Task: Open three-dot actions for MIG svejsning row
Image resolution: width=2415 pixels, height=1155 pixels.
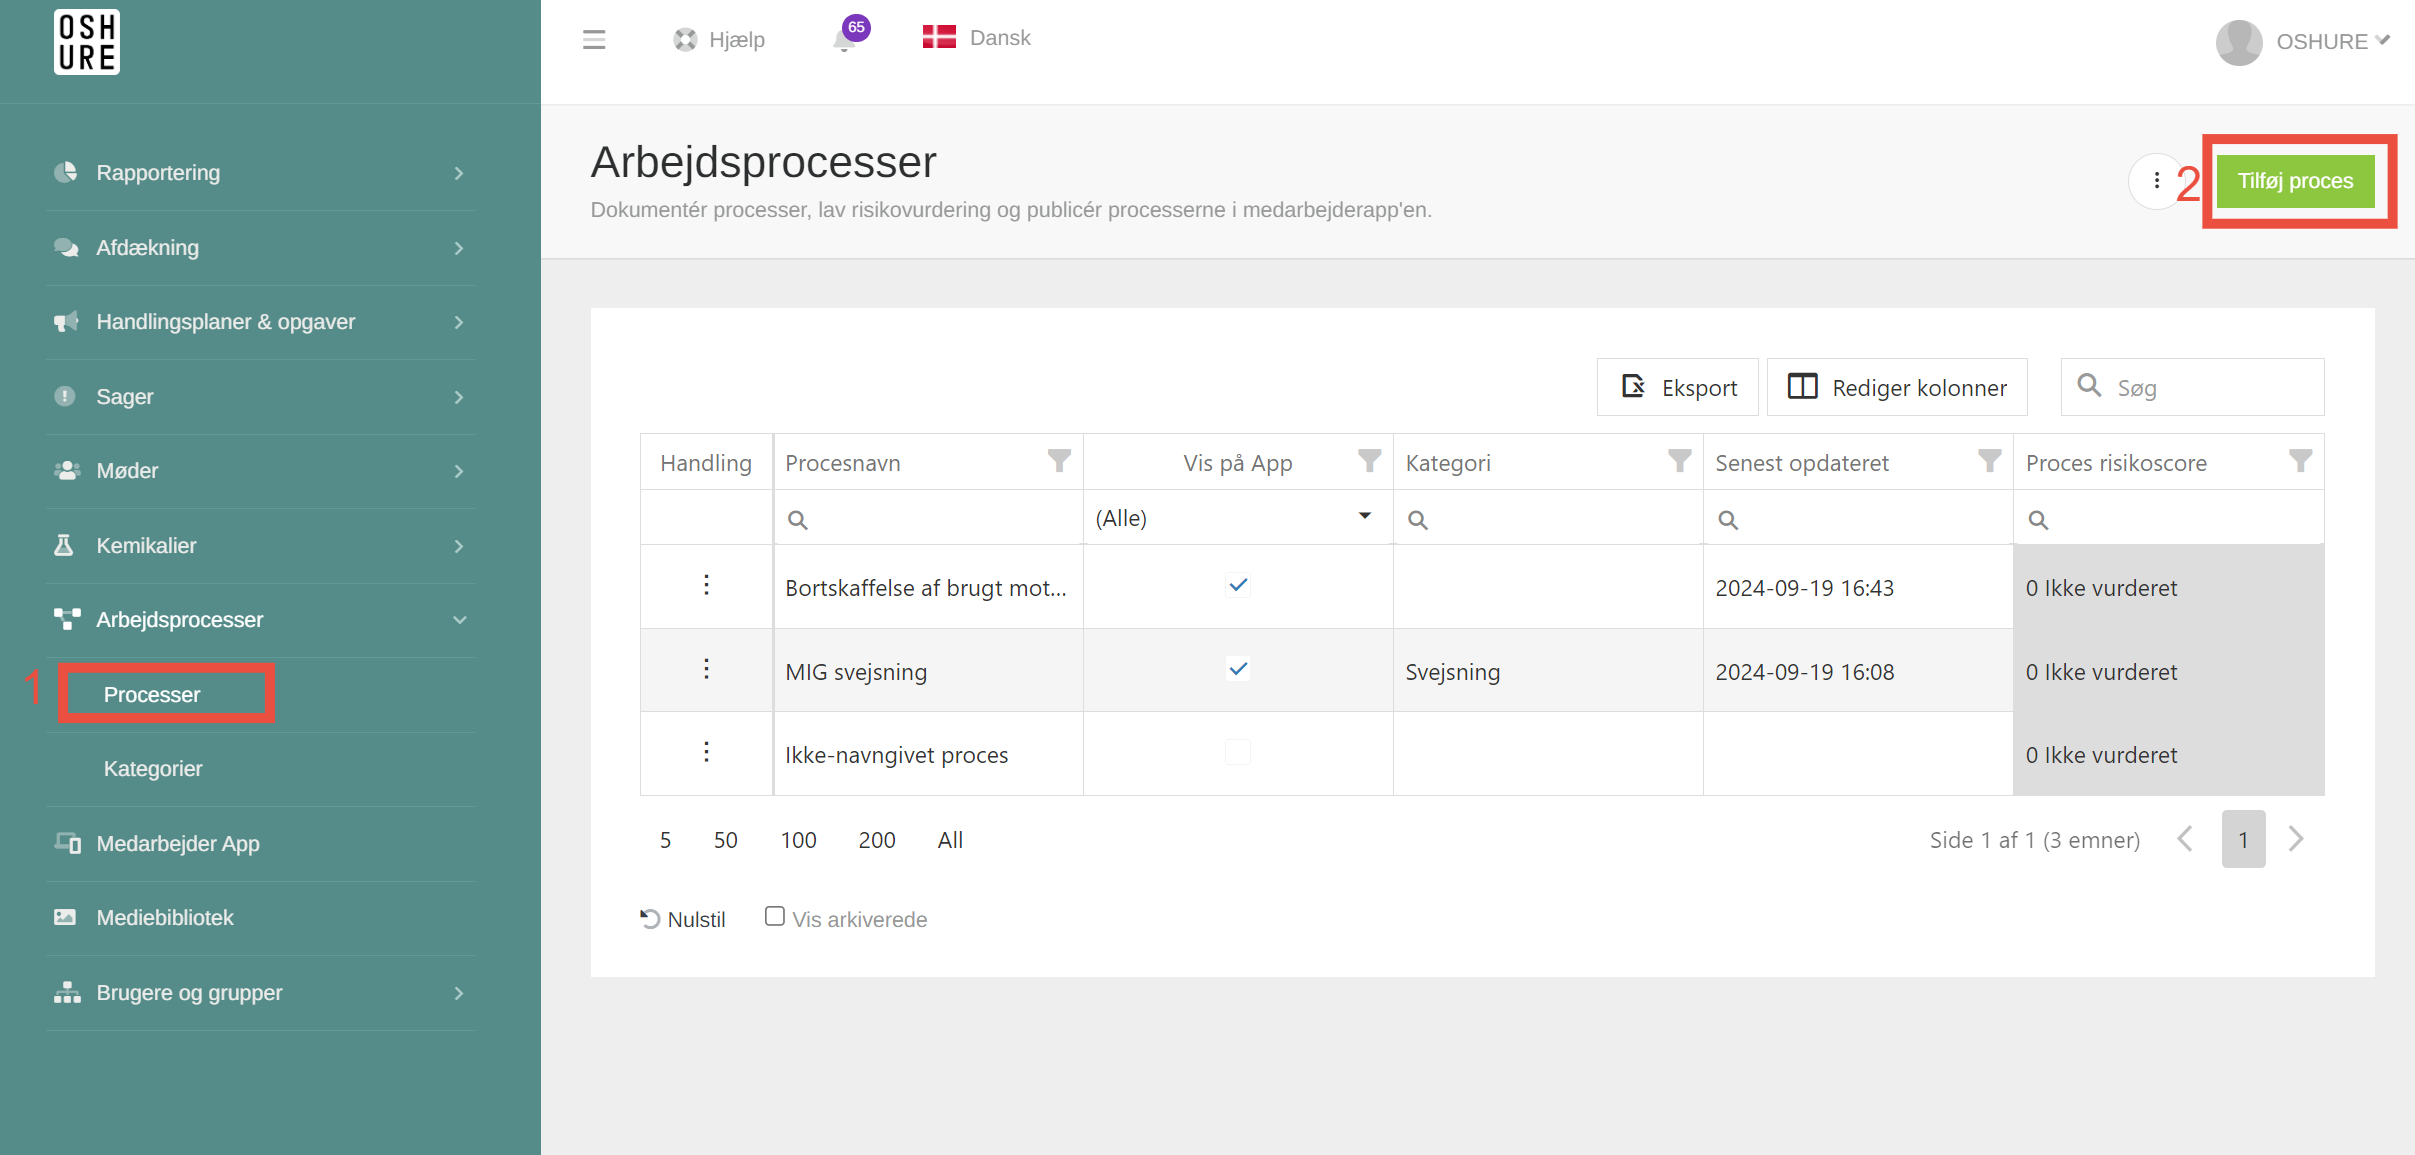Action: [x=706, y=669]
